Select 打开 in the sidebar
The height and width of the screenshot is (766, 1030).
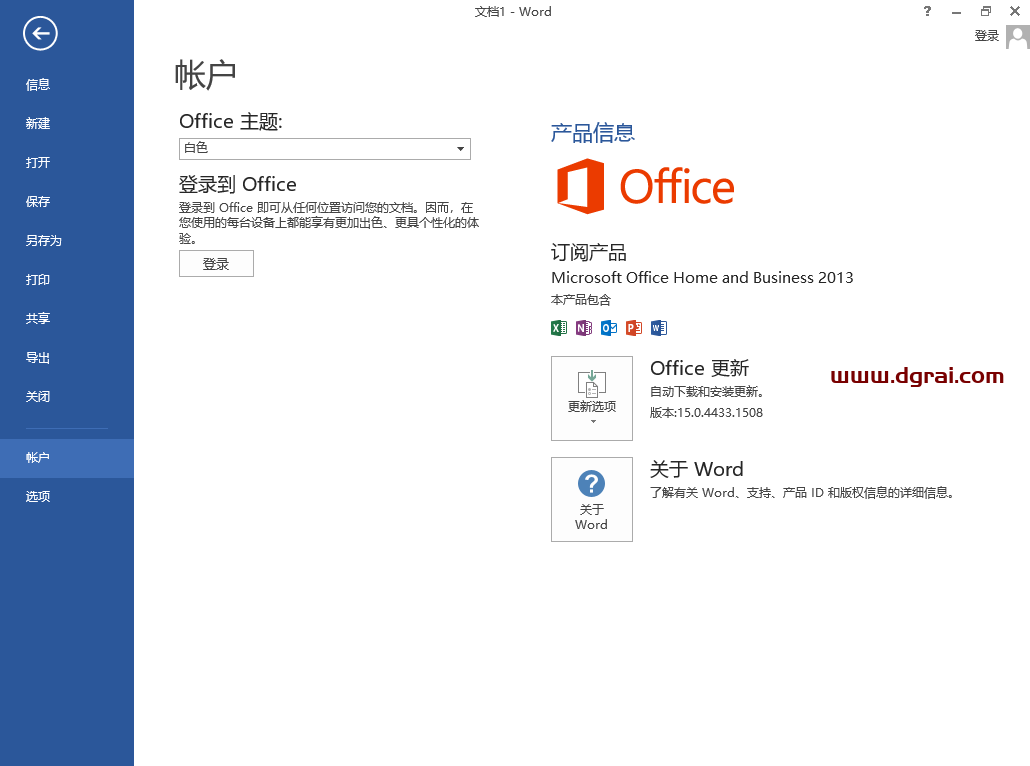67,162
